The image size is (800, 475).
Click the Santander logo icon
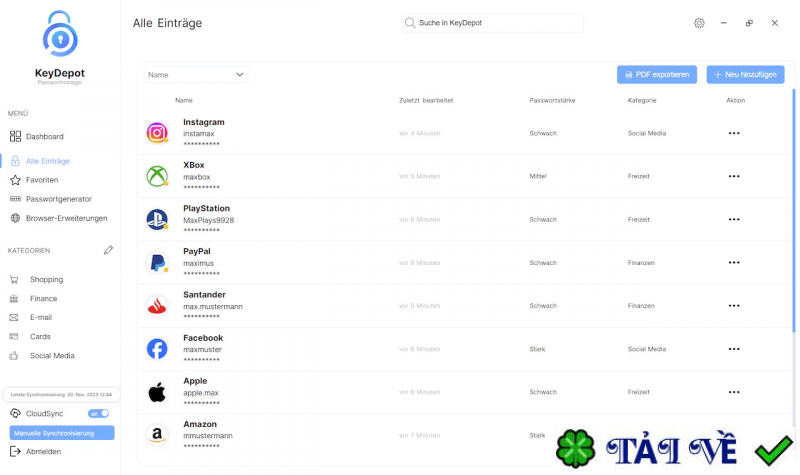pos(157,306)
